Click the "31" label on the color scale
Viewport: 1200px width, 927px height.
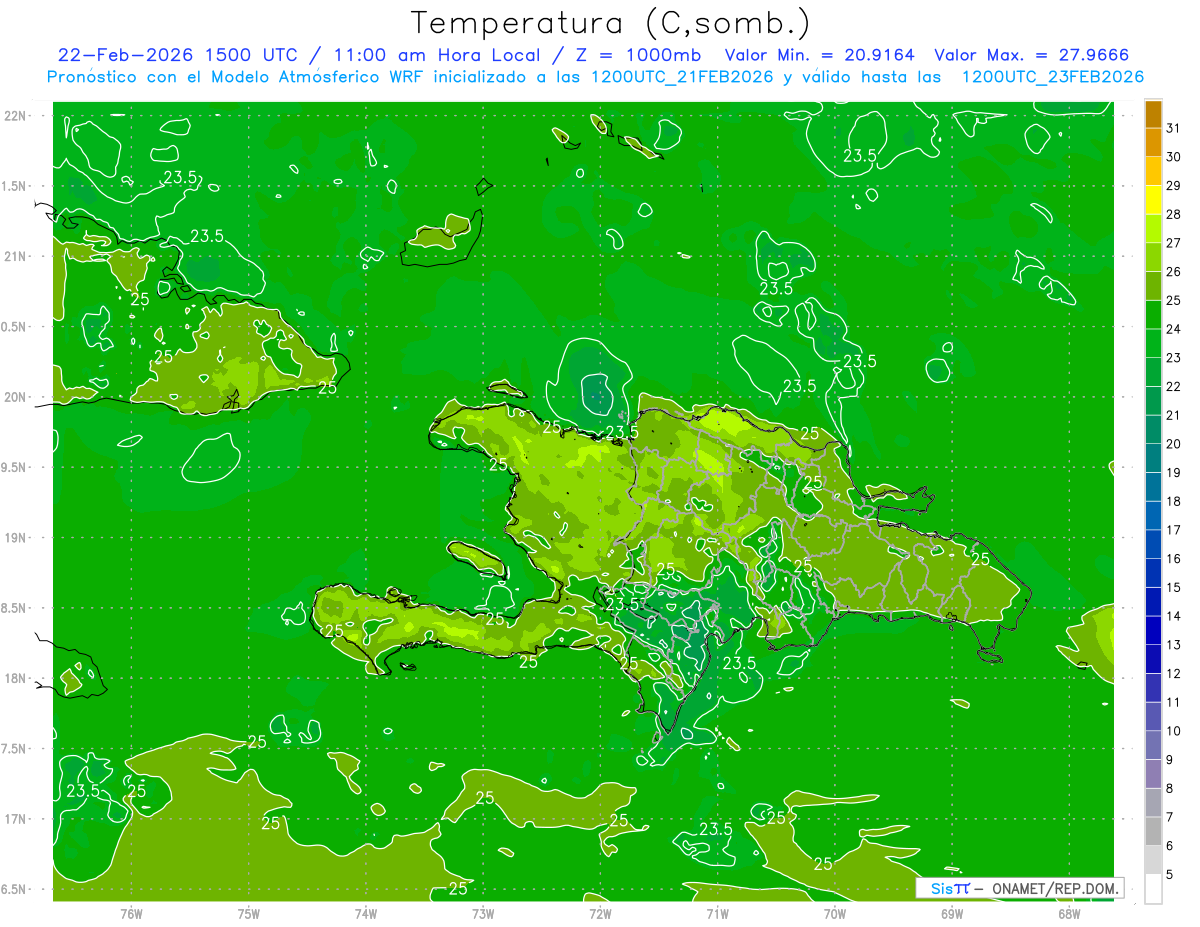tap(1174, 128)
